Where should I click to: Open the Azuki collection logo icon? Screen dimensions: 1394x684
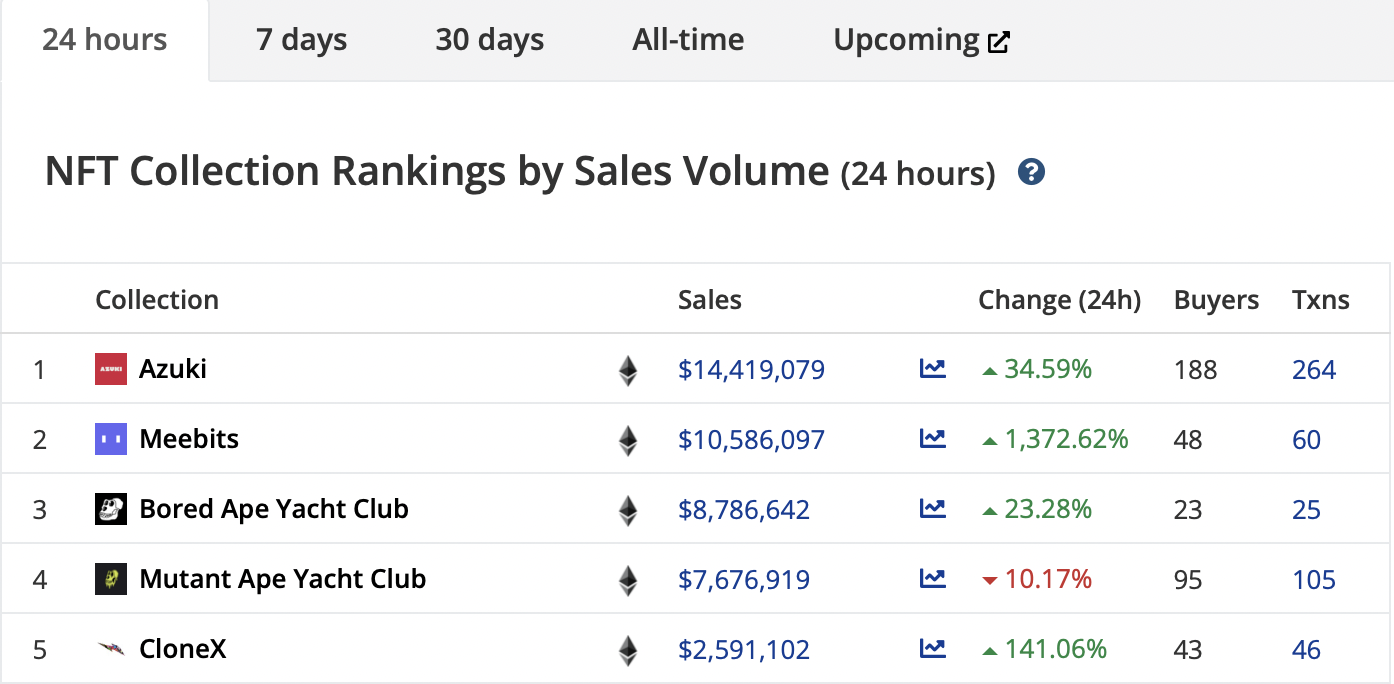(x=111, y=368)
